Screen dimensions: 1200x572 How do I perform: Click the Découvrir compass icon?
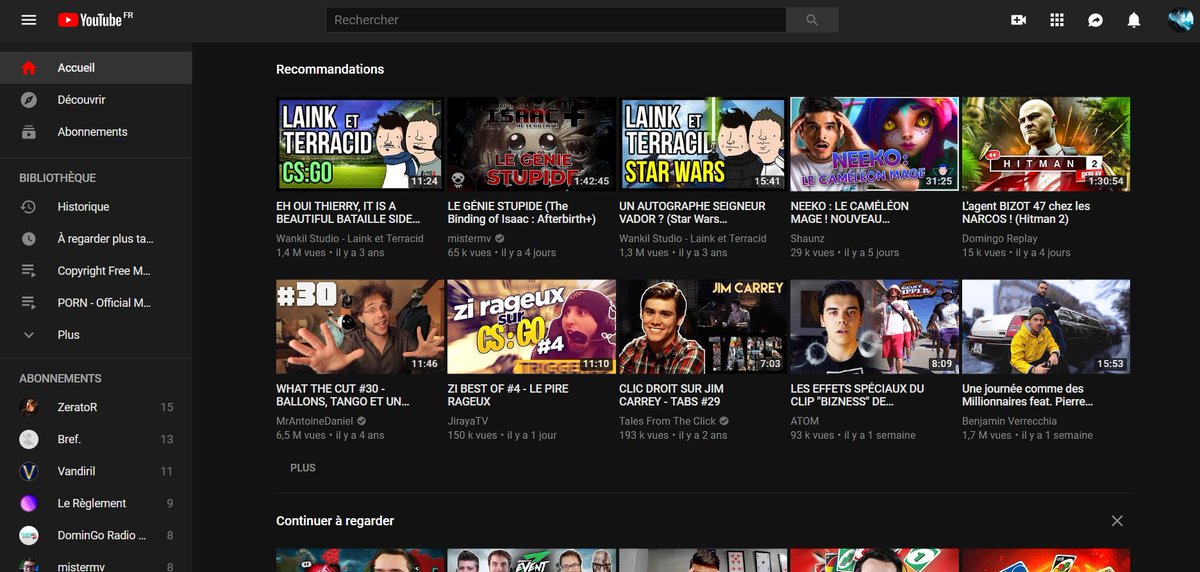tap(29, 100)
